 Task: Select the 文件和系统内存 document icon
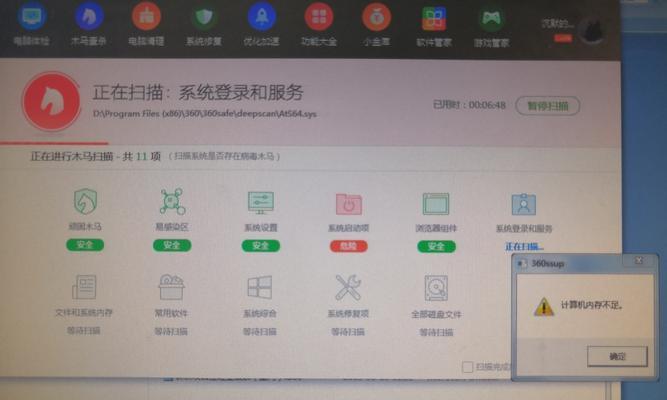point(84,287)
